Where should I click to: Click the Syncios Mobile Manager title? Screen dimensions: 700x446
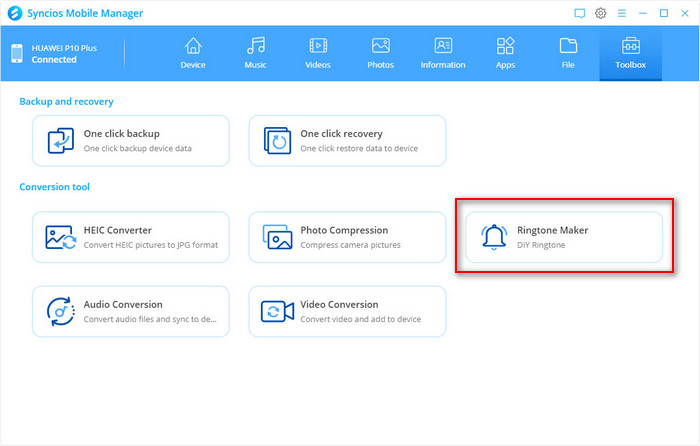(85, 13)
